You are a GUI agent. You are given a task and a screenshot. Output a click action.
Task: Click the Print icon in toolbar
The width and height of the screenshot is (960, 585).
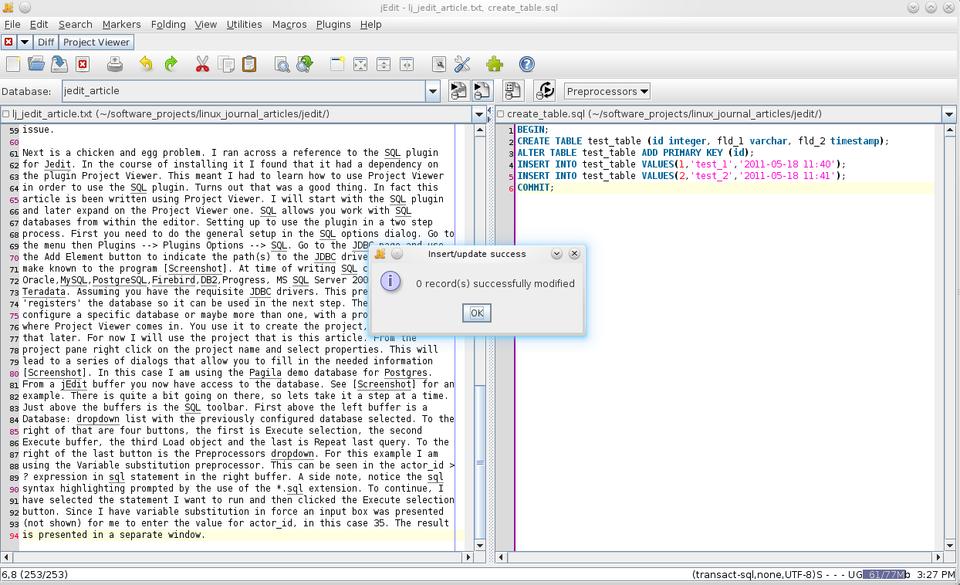115,64
